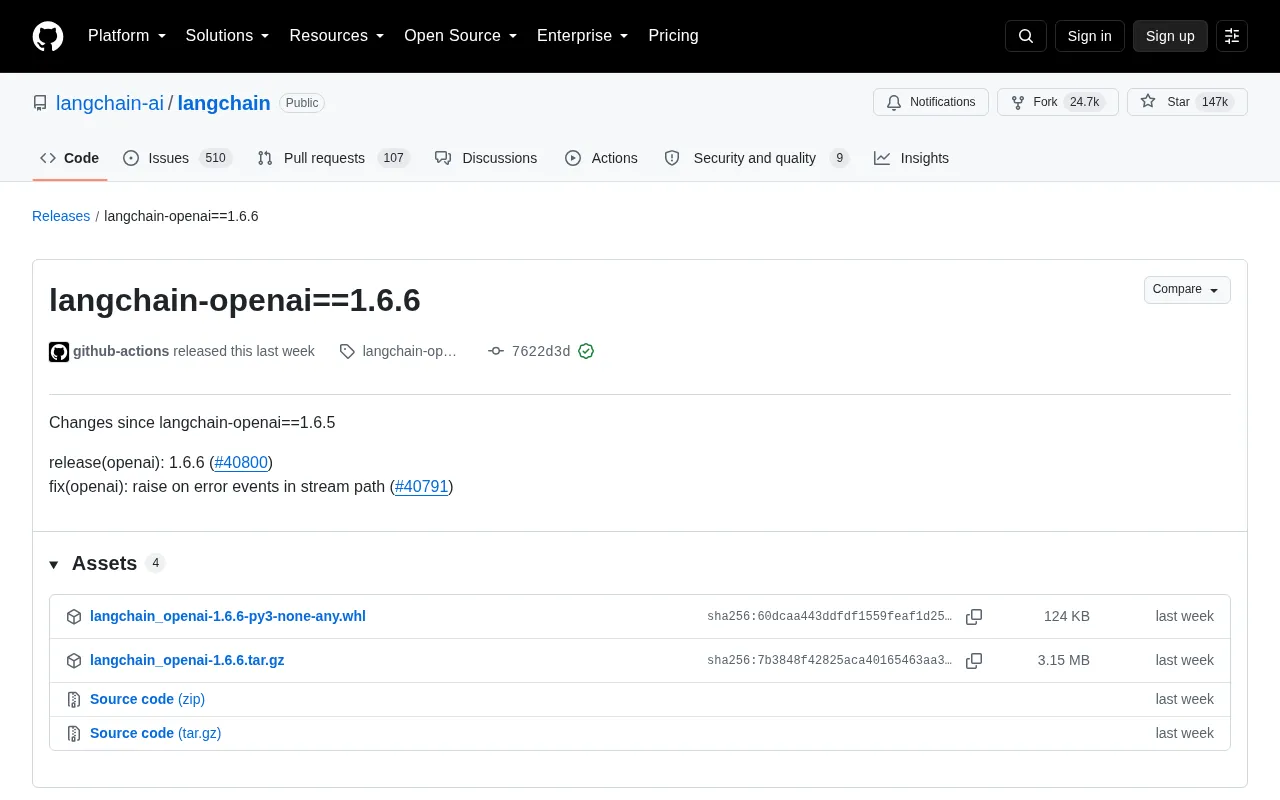Open the langchain-ai organization link
This screenshot has width=1280, height=800.
pos(110,103)
